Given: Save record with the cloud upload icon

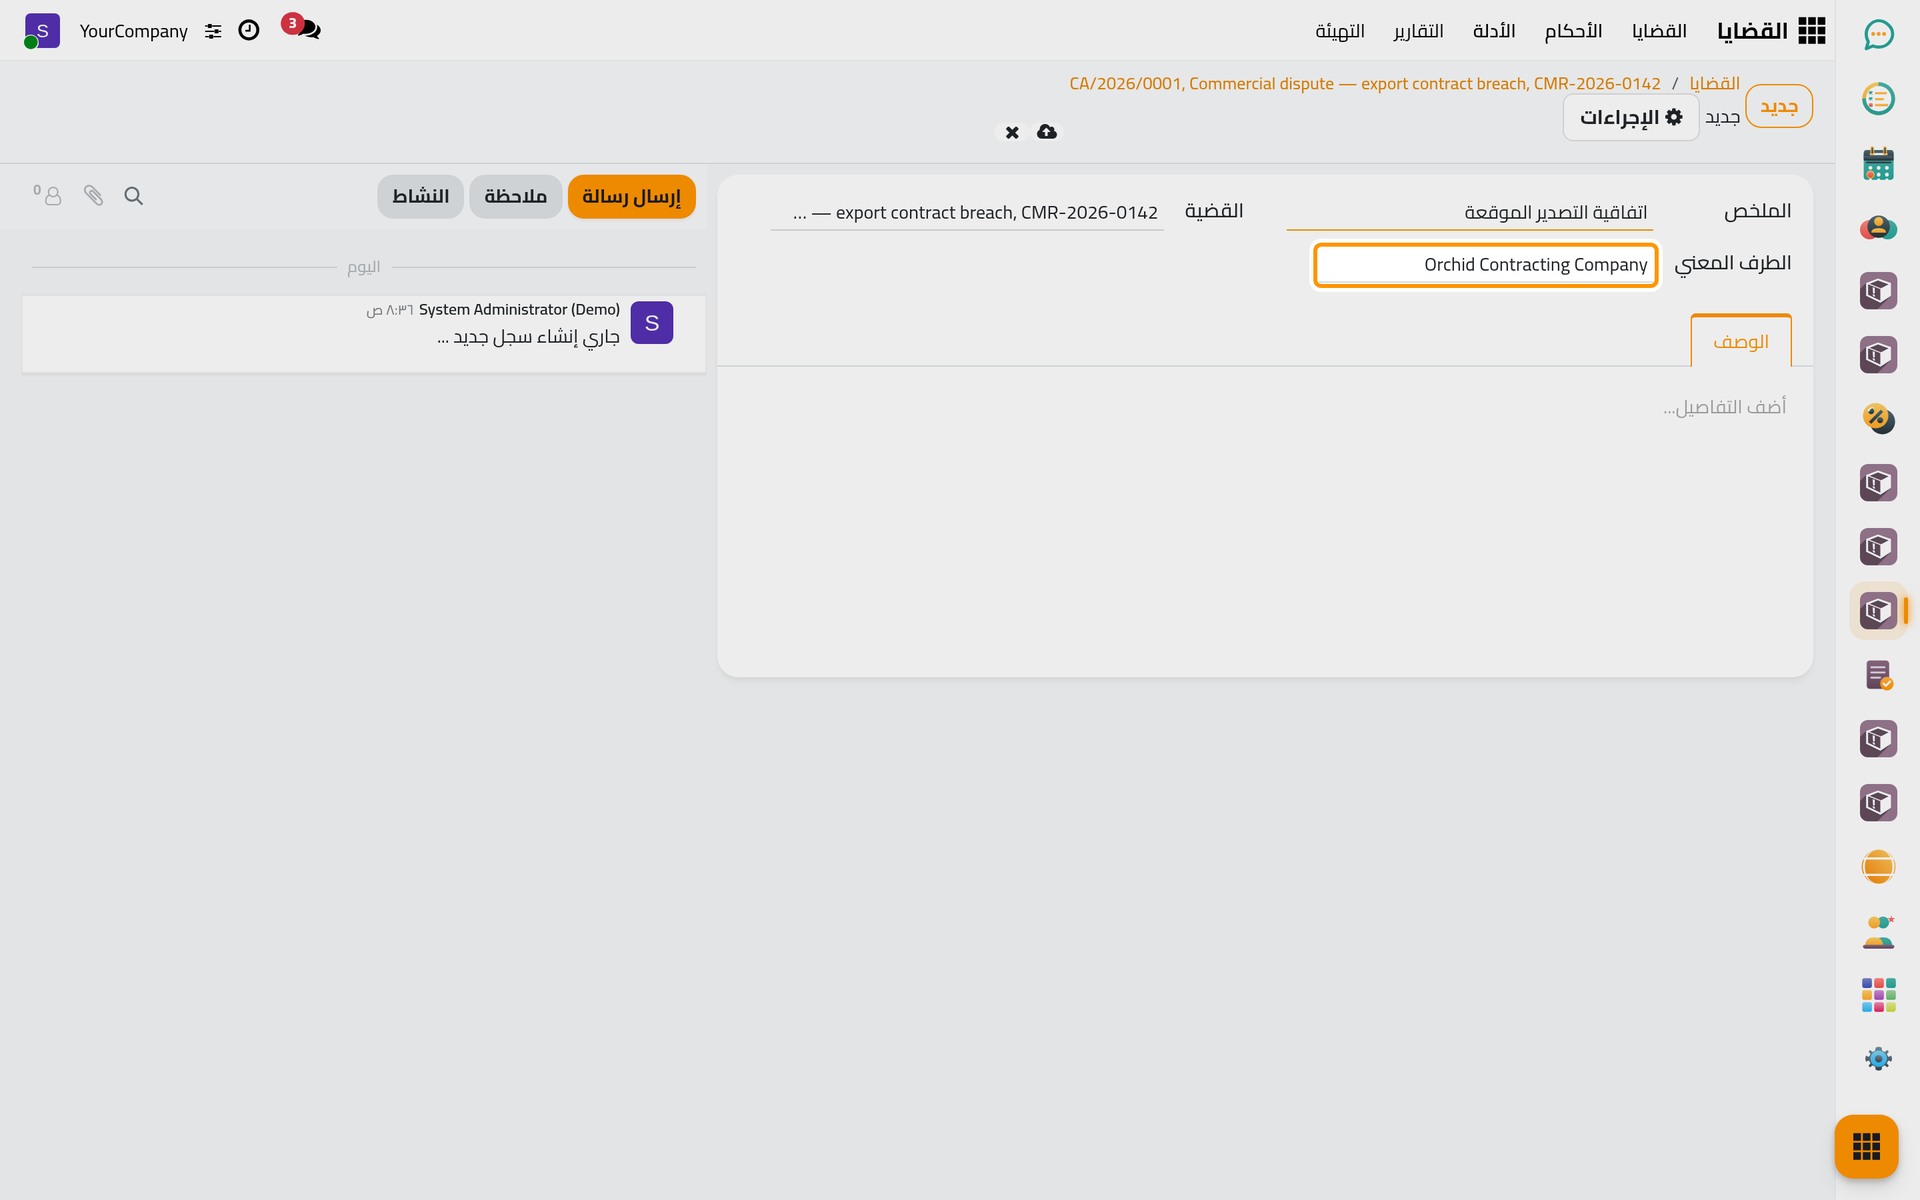Looking at the screenshot, I should (x=1047, y=132).
